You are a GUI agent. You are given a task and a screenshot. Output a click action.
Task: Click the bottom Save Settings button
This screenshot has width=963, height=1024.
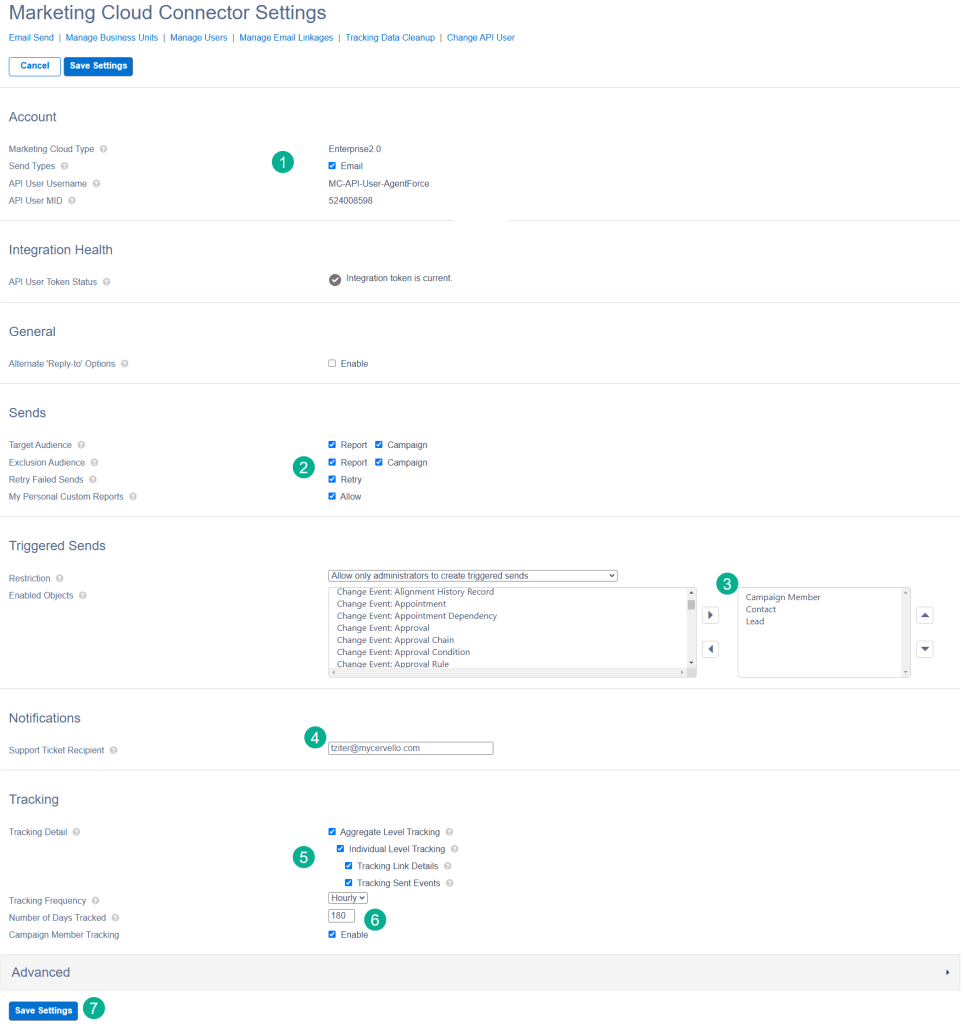click(x=43, y=1010)
